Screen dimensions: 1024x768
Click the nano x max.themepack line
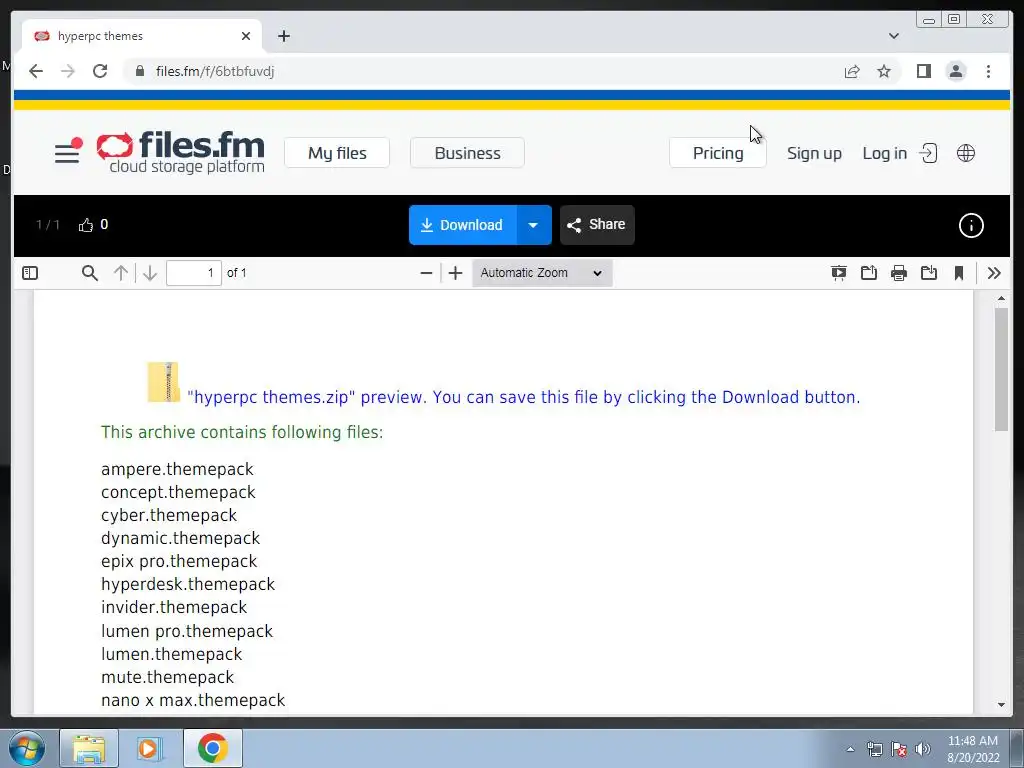(193, 700)
